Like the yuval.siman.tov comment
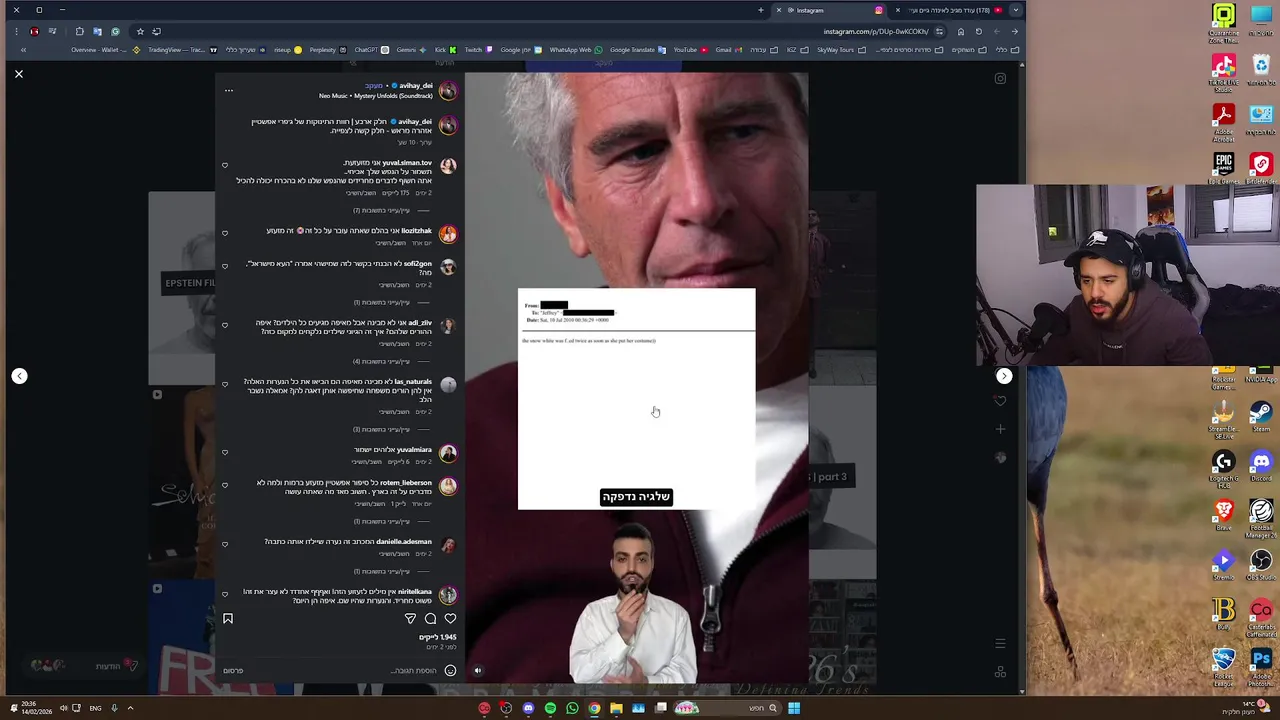 point(225,165)
